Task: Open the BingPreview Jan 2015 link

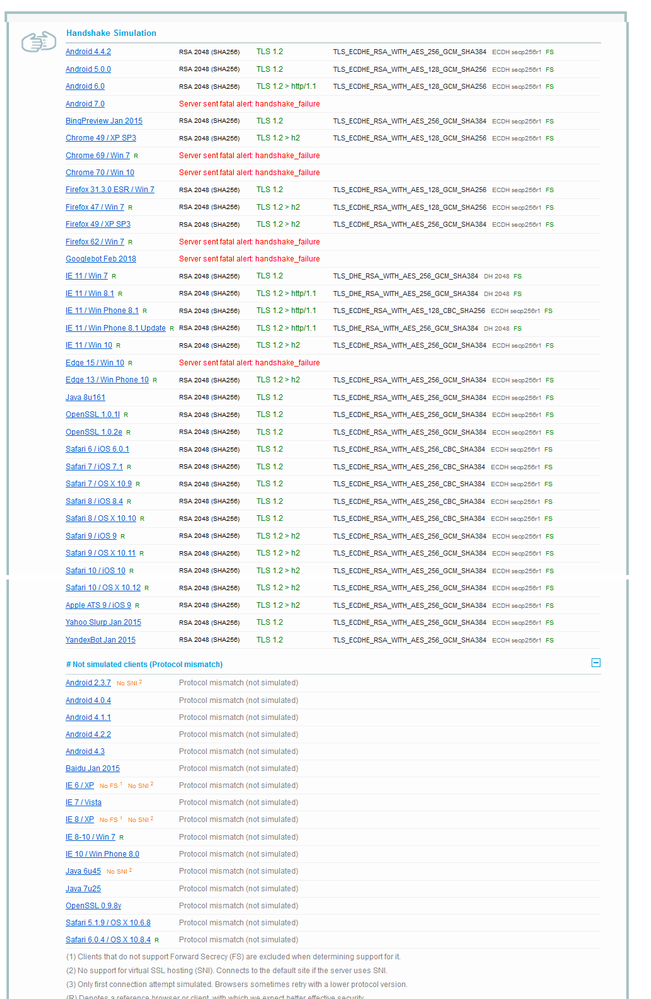Action: 104,121
